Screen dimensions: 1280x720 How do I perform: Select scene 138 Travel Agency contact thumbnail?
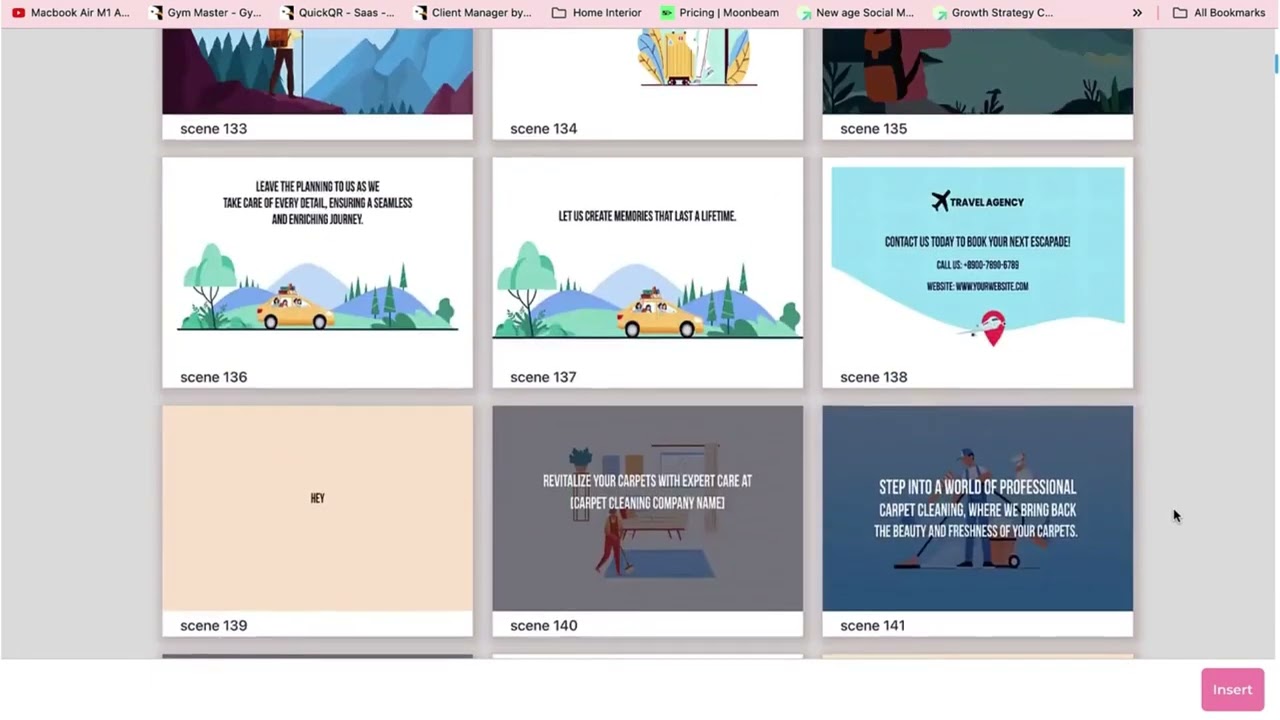[977, 260]
